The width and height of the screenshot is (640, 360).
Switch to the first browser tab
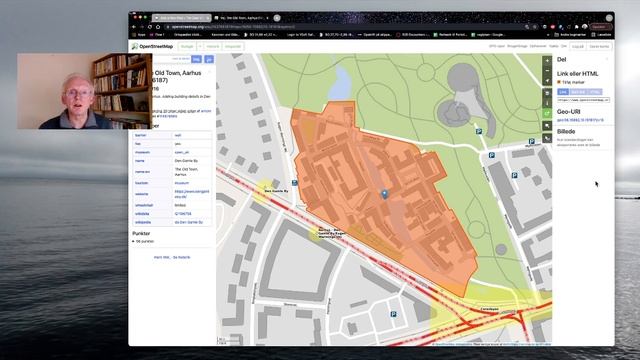181,18
